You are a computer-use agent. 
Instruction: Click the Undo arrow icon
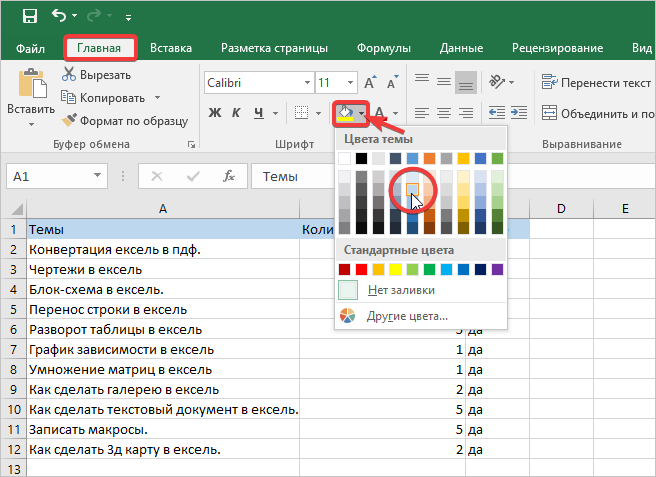pyautogui.click(x=60, y=16)
